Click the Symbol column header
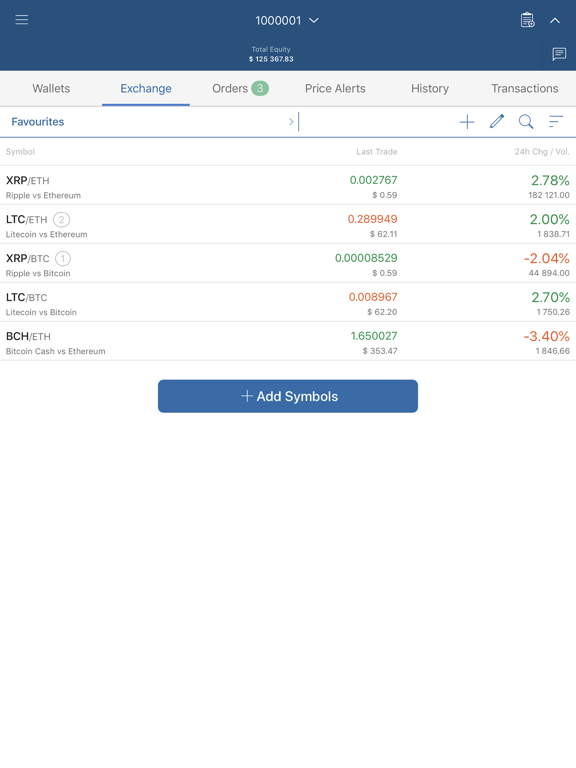This screenshot has height=768, width=576. (x=20, y=152)
